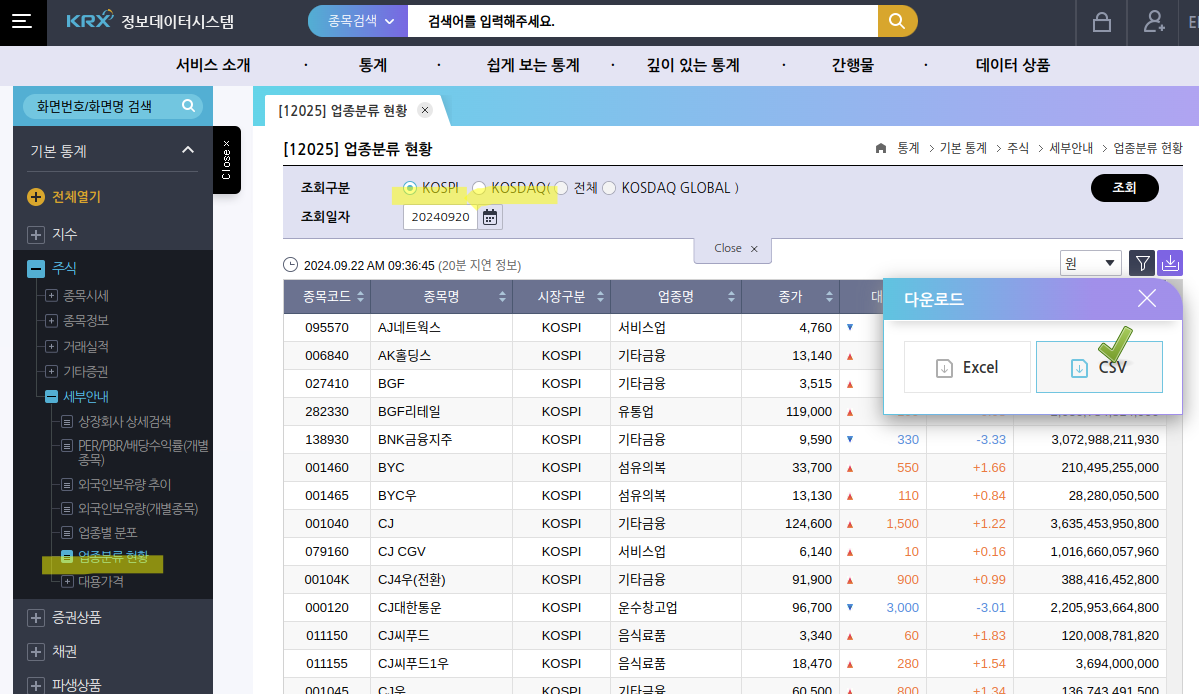The height and width of the screenshot is (694, 1199).
Task: Select the [12025] 업종분류 현황 tab
Action: 343,111
